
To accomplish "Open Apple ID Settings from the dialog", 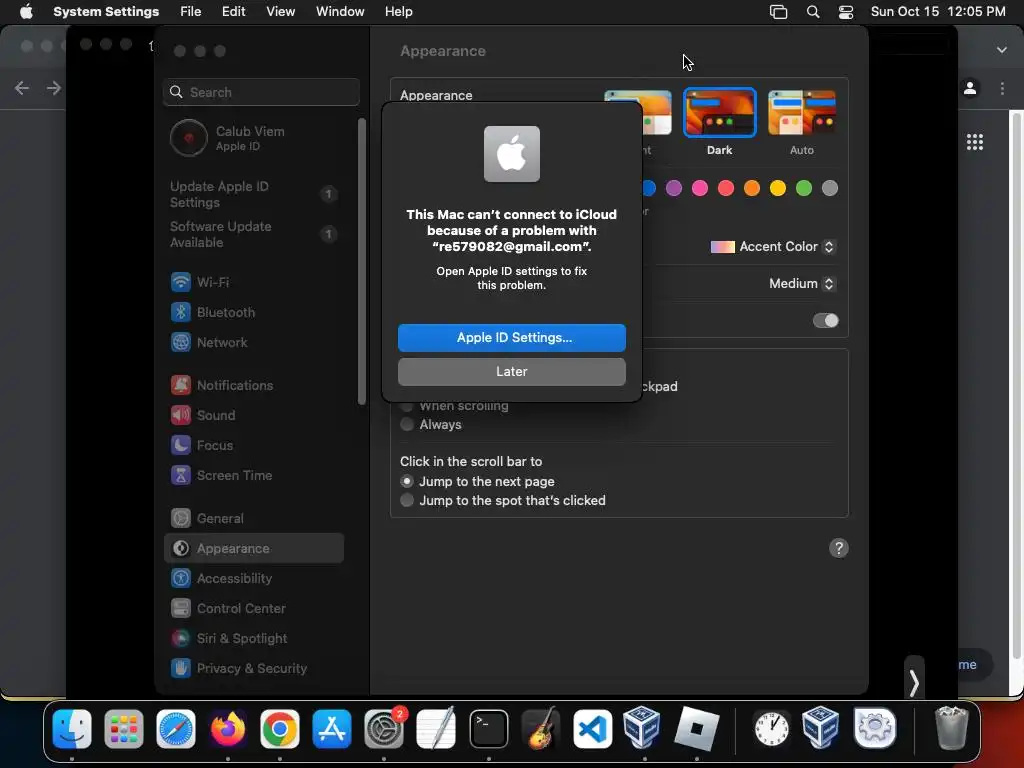I will pyautogui.click(x=511, y=338).
